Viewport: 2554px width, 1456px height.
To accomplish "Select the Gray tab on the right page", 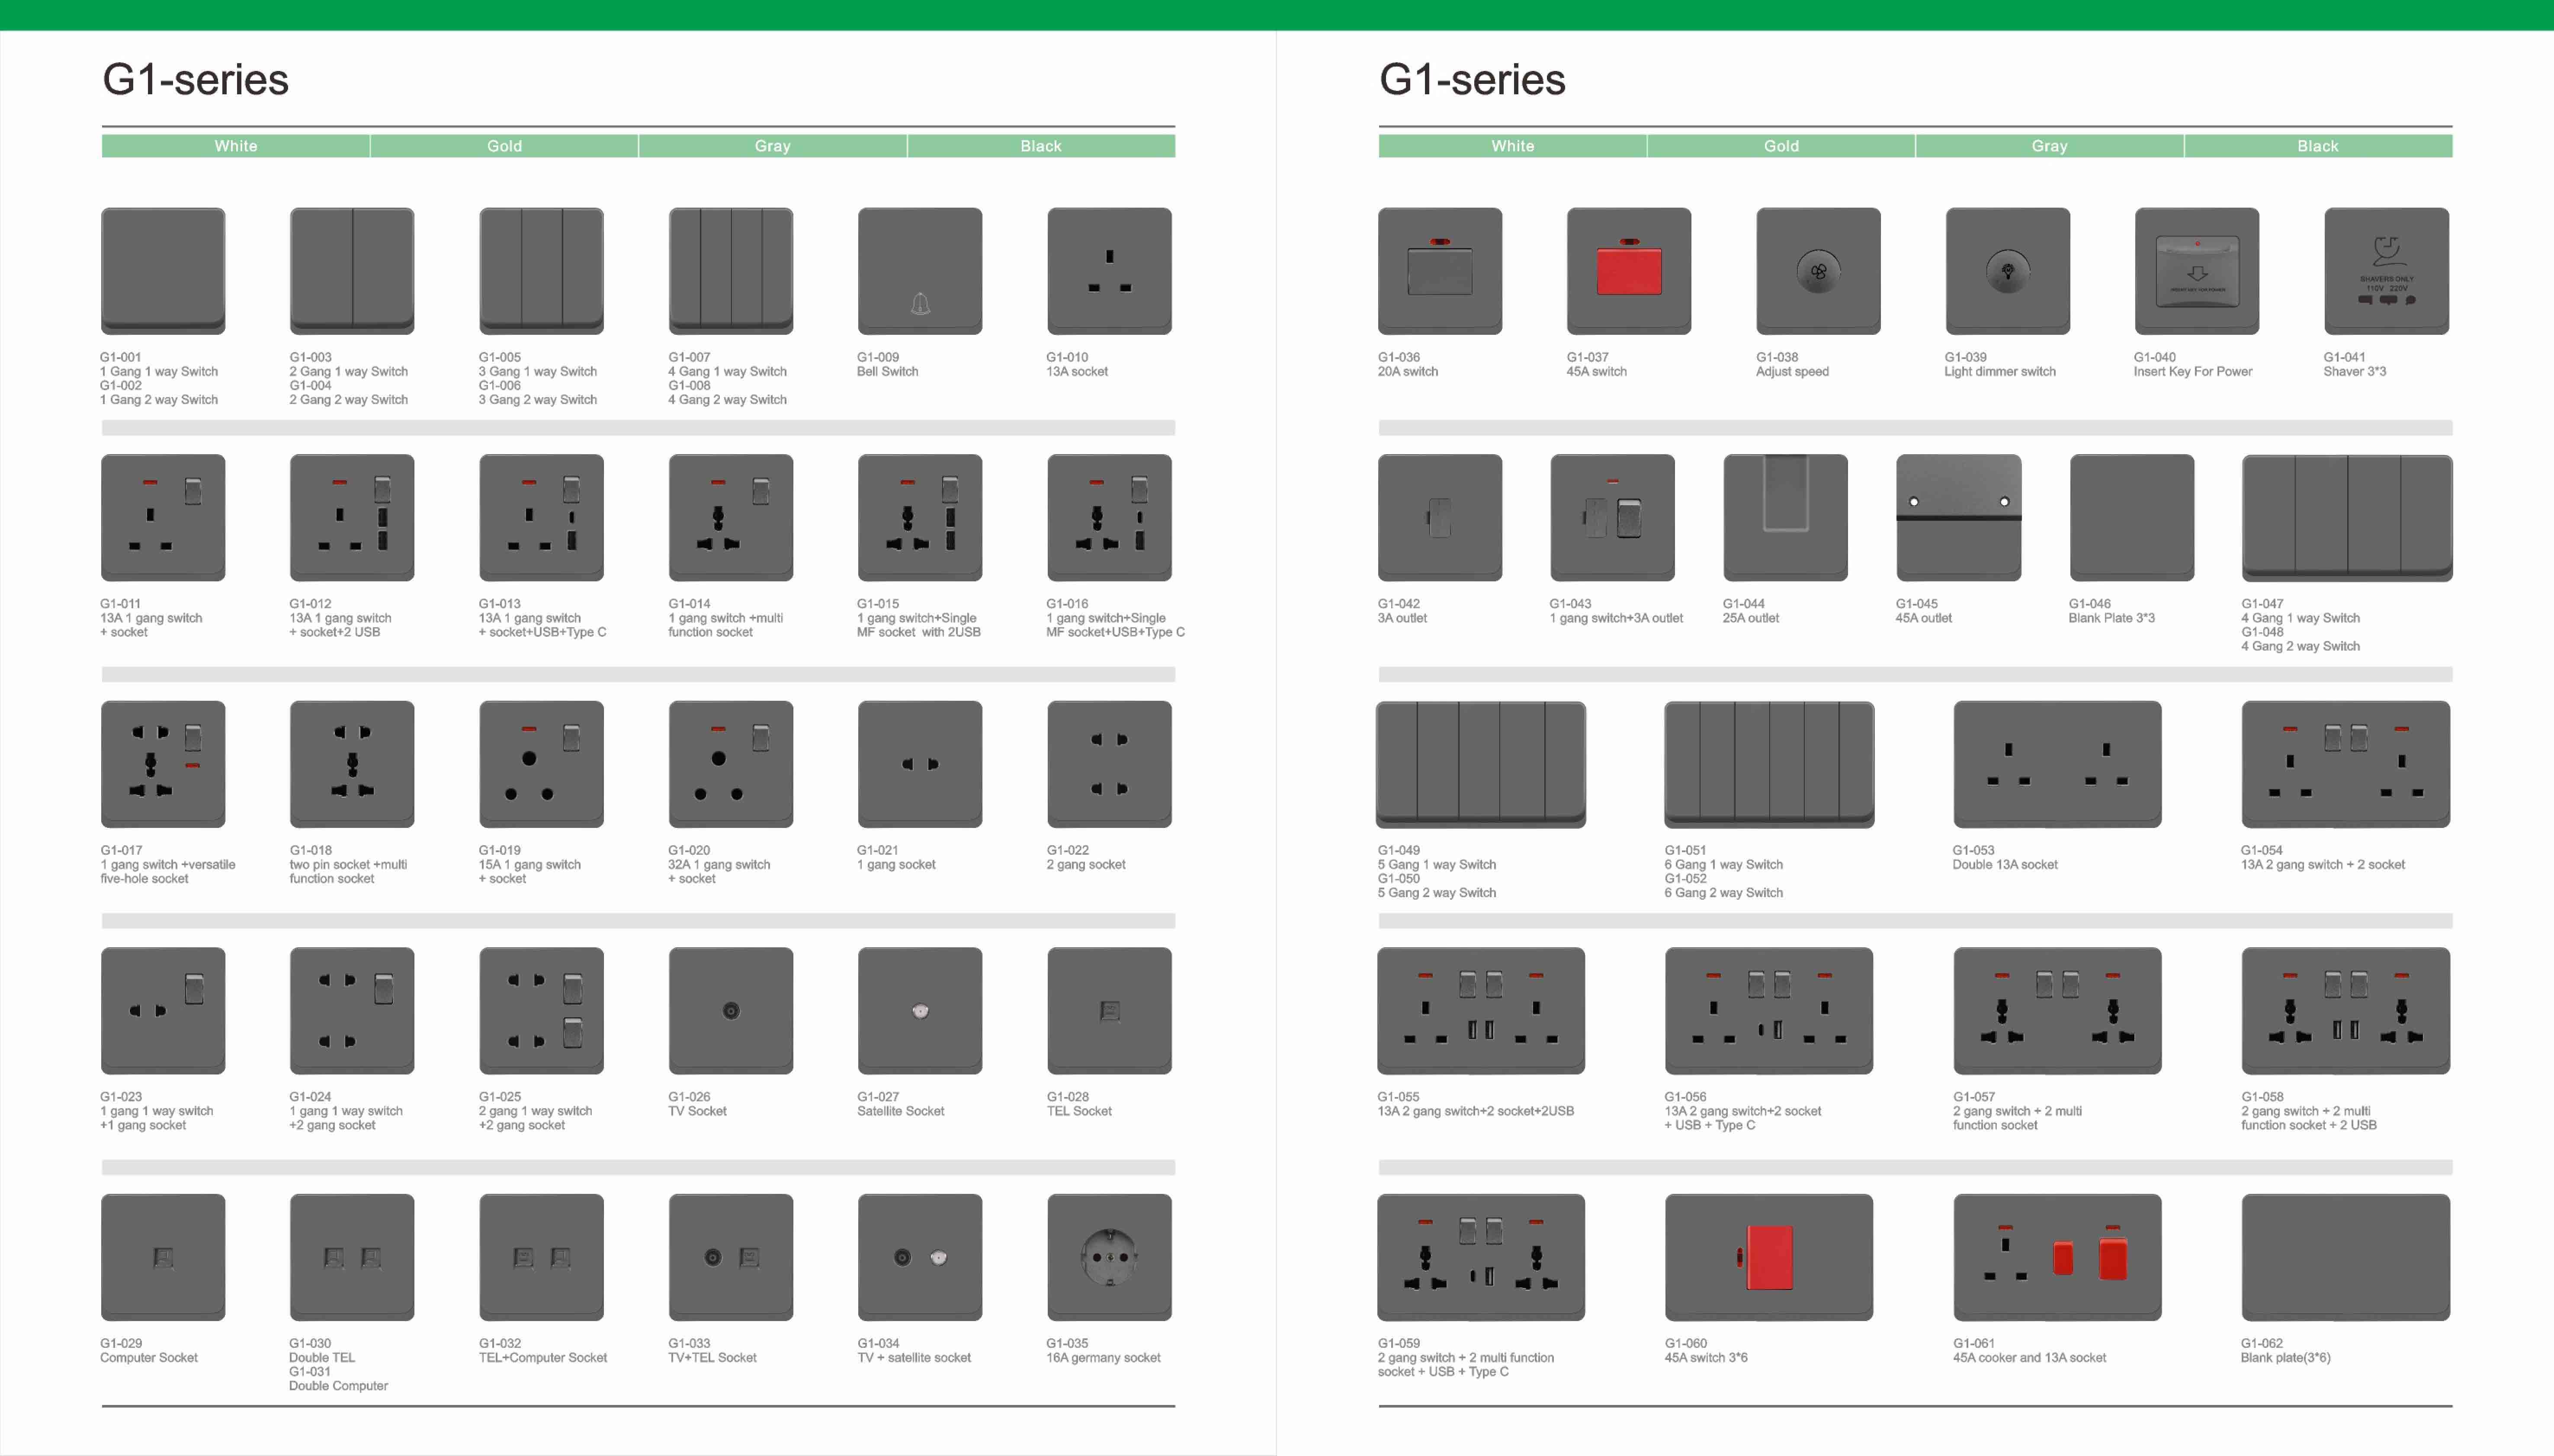I will click(2049, 146).
